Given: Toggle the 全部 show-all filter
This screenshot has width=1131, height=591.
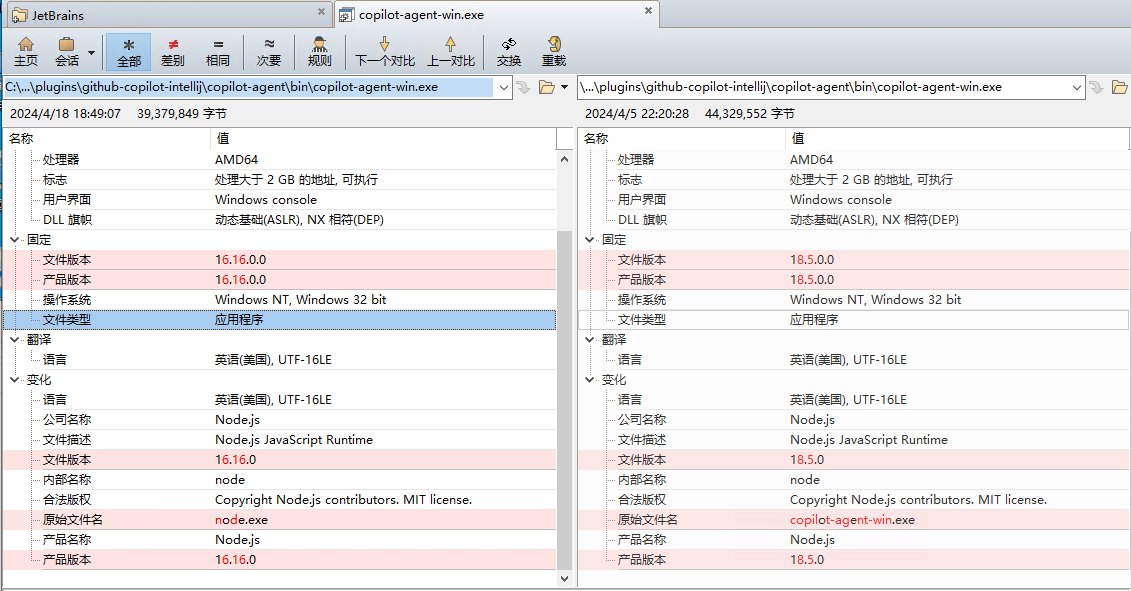Looking at the screenshot, I should click(x=128, y=52).
